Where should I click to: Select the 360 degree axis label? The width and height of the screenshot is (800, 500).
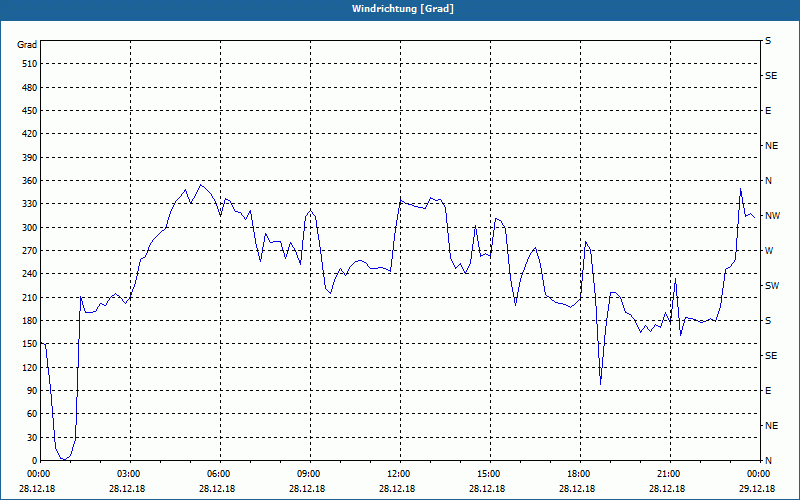tap(30, 181)
